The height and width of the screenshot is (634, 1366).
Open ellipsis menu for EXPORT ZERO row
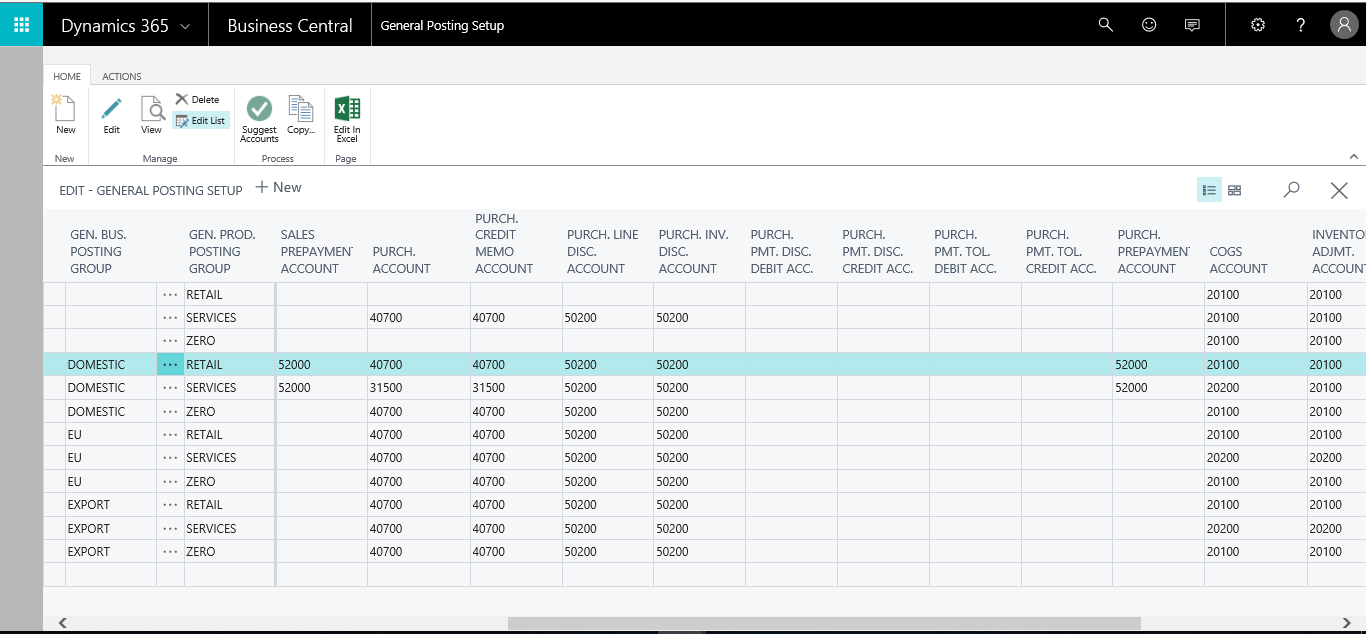[170, 552]
